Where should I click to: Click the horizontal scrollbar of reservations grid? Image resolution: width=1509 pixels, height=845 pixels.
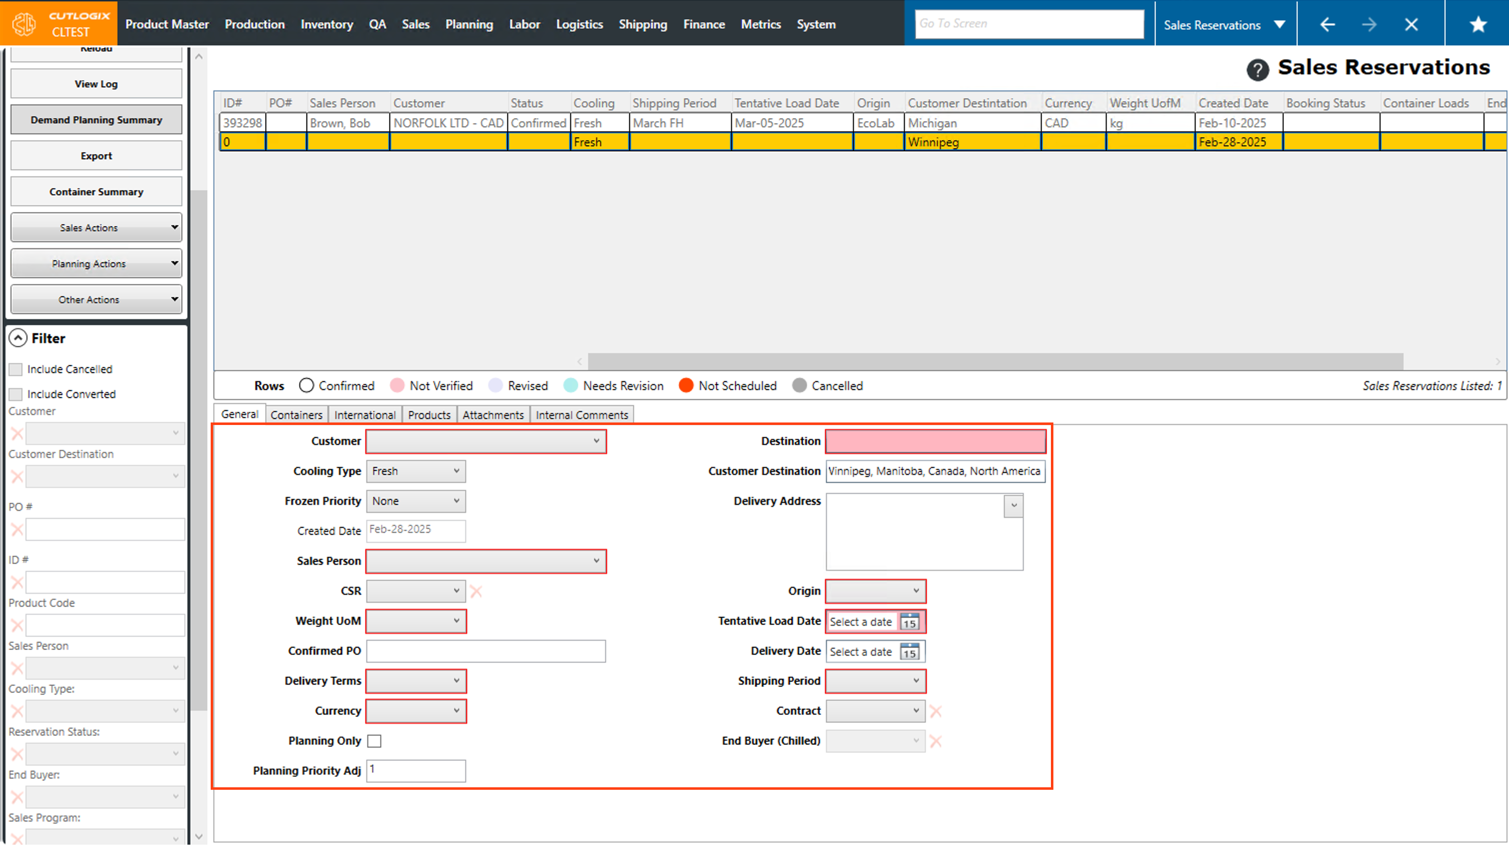tap(995, 361)
